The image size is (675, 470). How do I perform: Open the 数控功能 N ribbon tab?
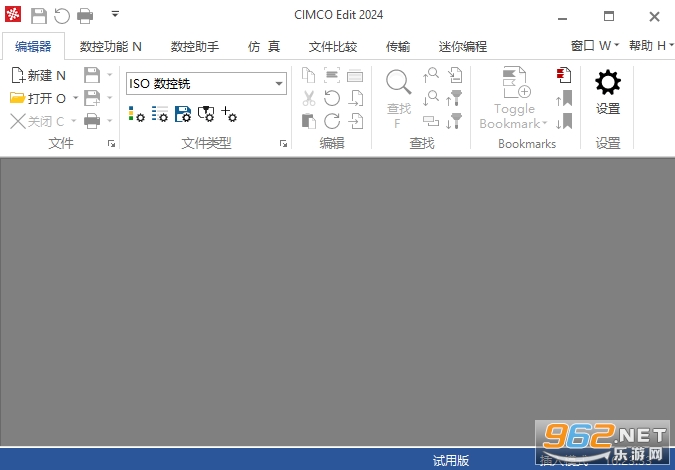point(111,46)
